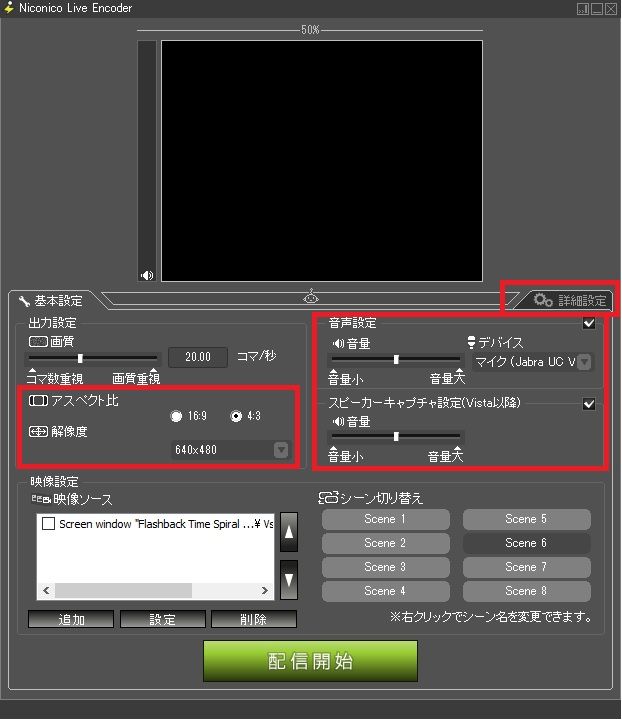Click the 解像度 resolution icon
This screenshot has width=622, height=720.
(x=38, y=432)
